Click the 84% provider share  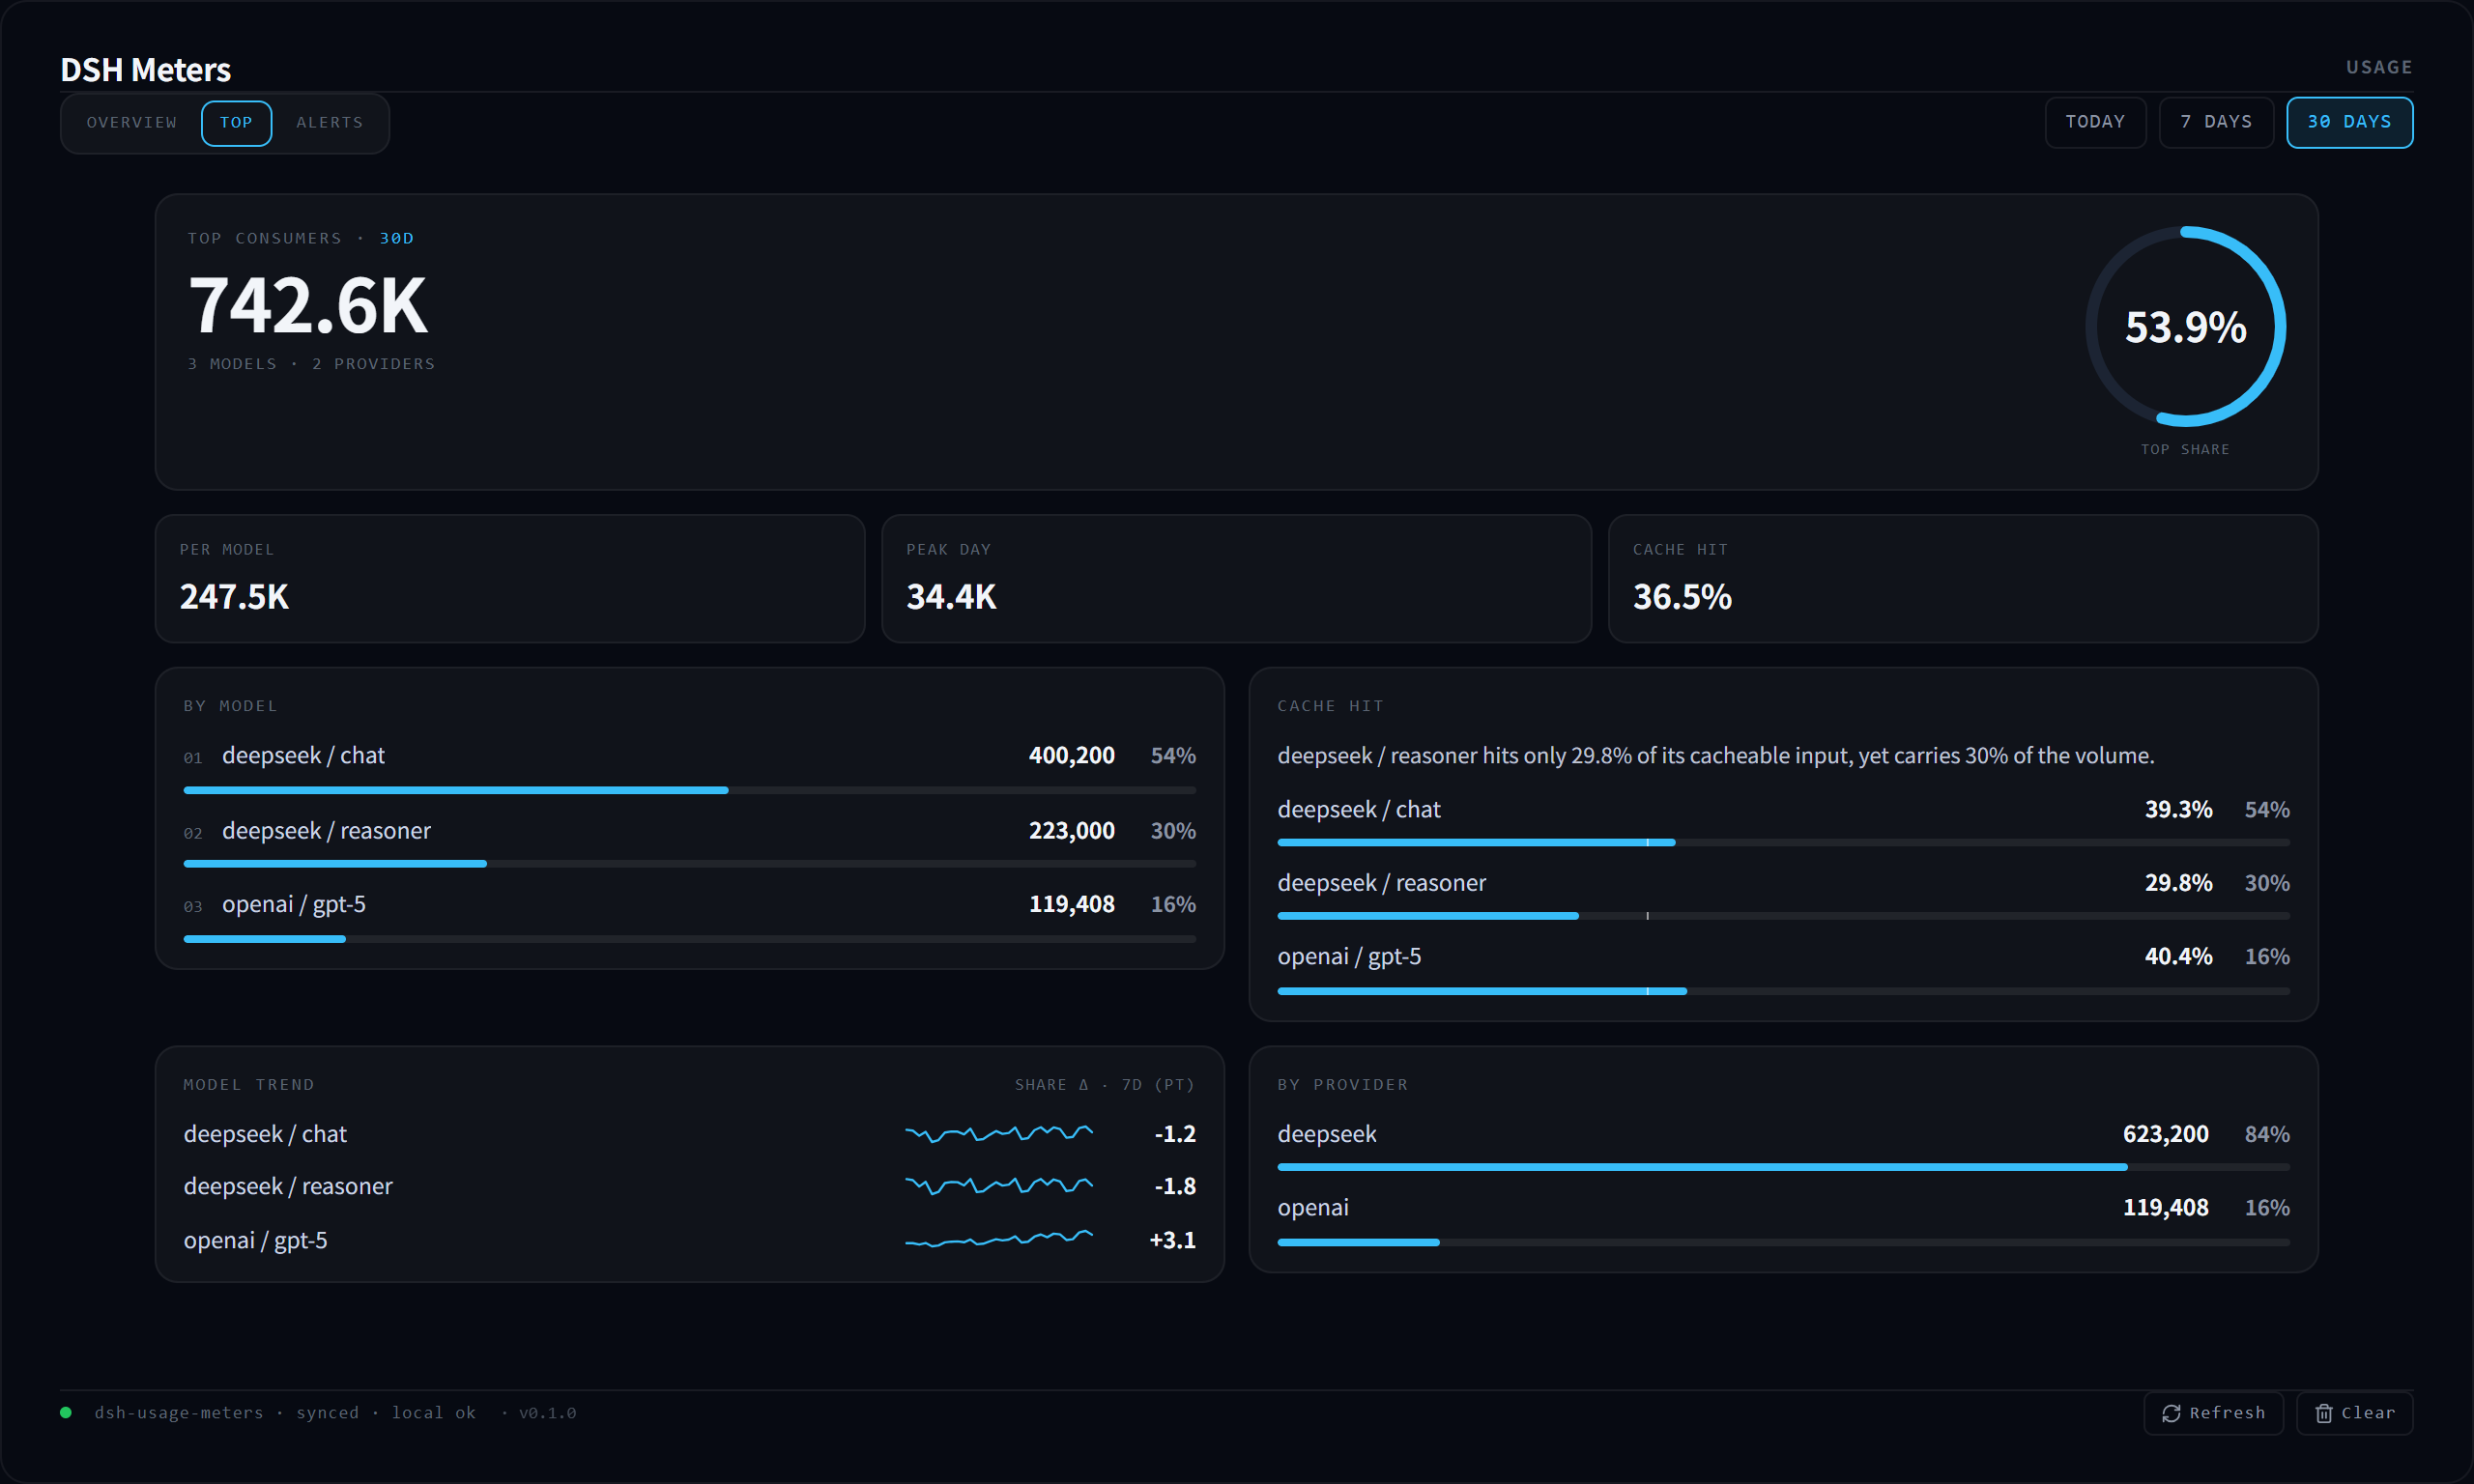tap(2267, 1134)
